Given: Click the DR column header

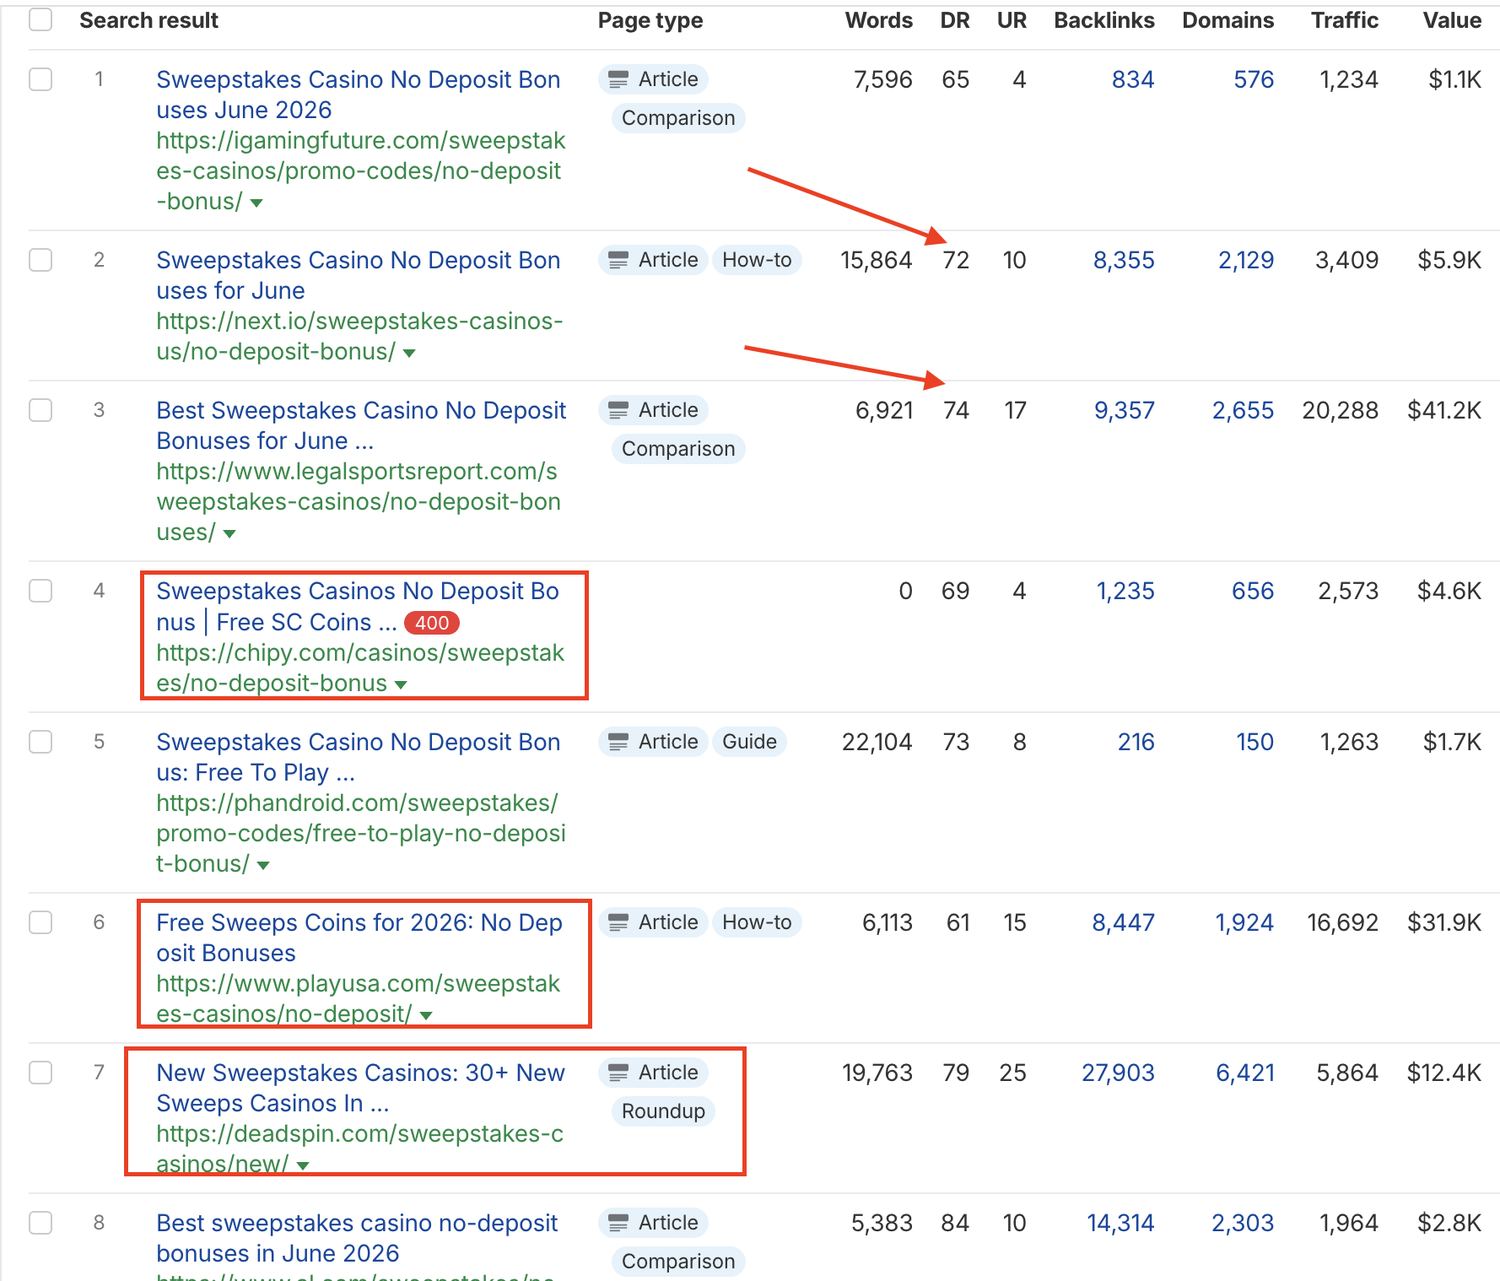Looking at the screenshot, I should point(955,20).
